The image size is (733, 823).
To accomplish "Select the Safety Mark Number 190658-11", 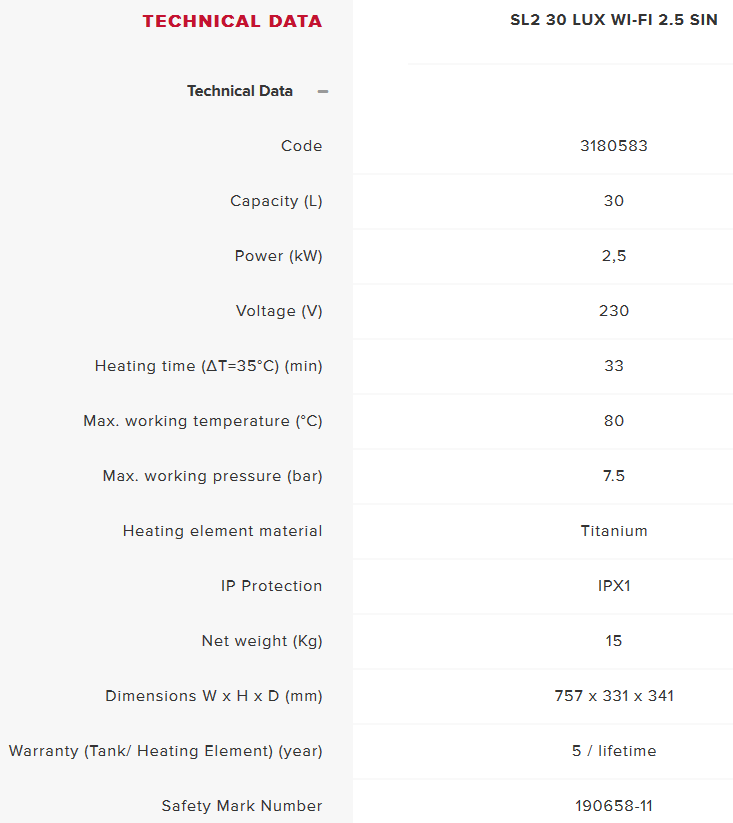I will point(614,806).
